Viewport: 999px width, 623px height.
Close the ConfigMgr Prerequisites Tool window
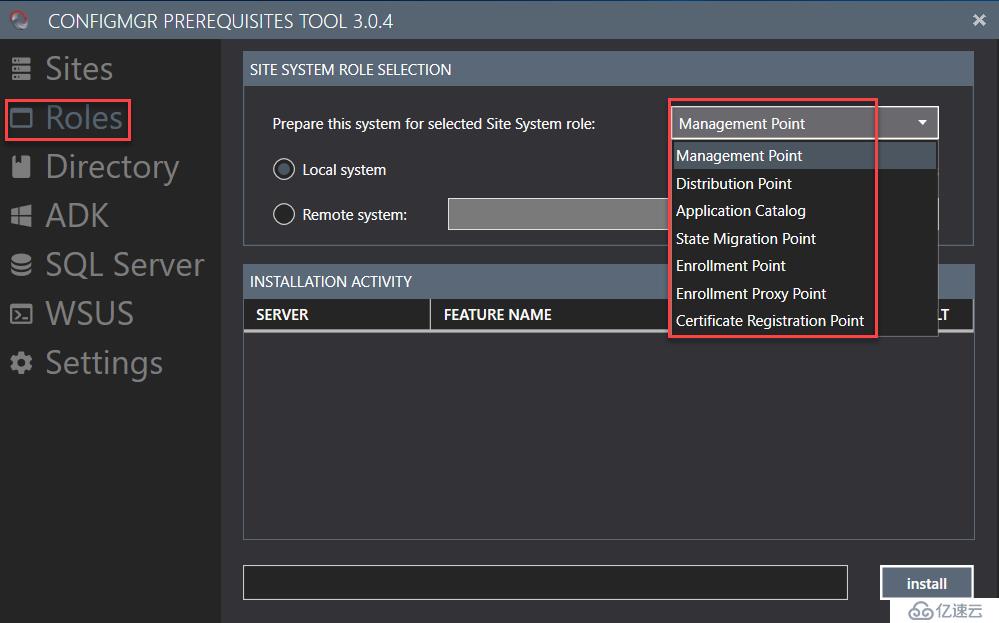pyautogui.click(x=979, y=20)
